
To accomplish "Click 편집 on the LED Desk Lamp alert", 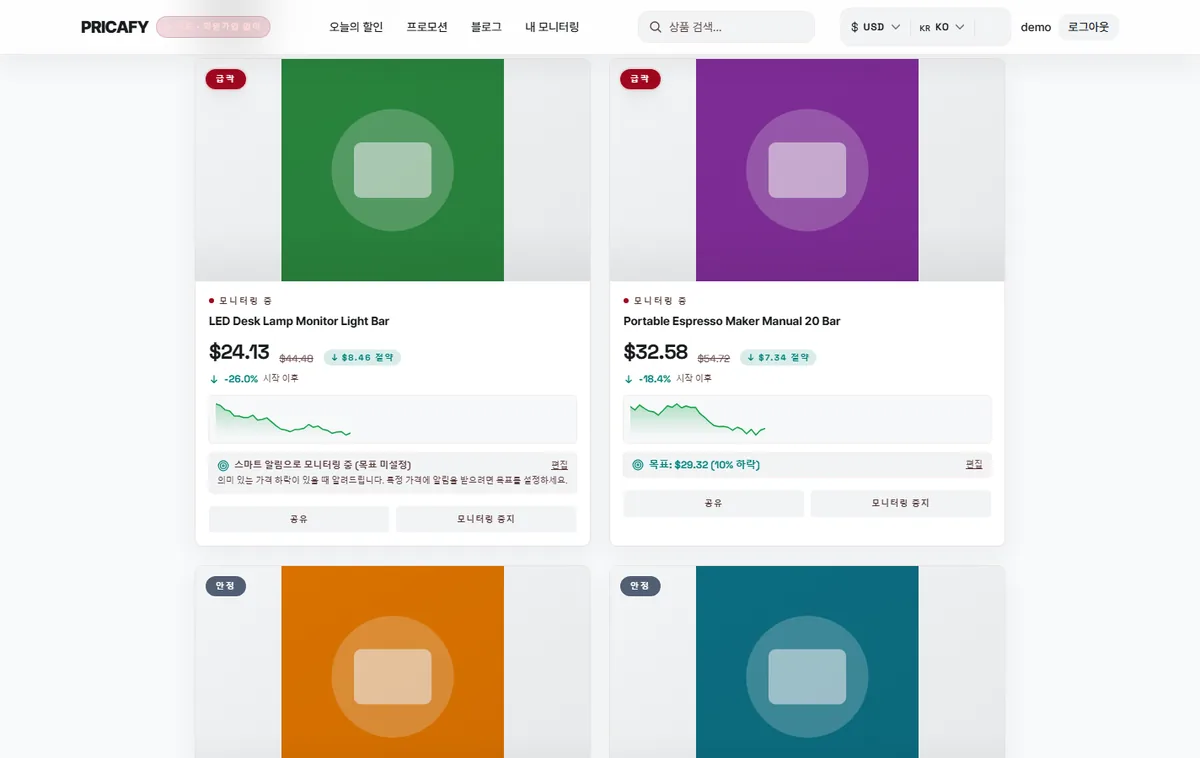I will coord(559,465).
